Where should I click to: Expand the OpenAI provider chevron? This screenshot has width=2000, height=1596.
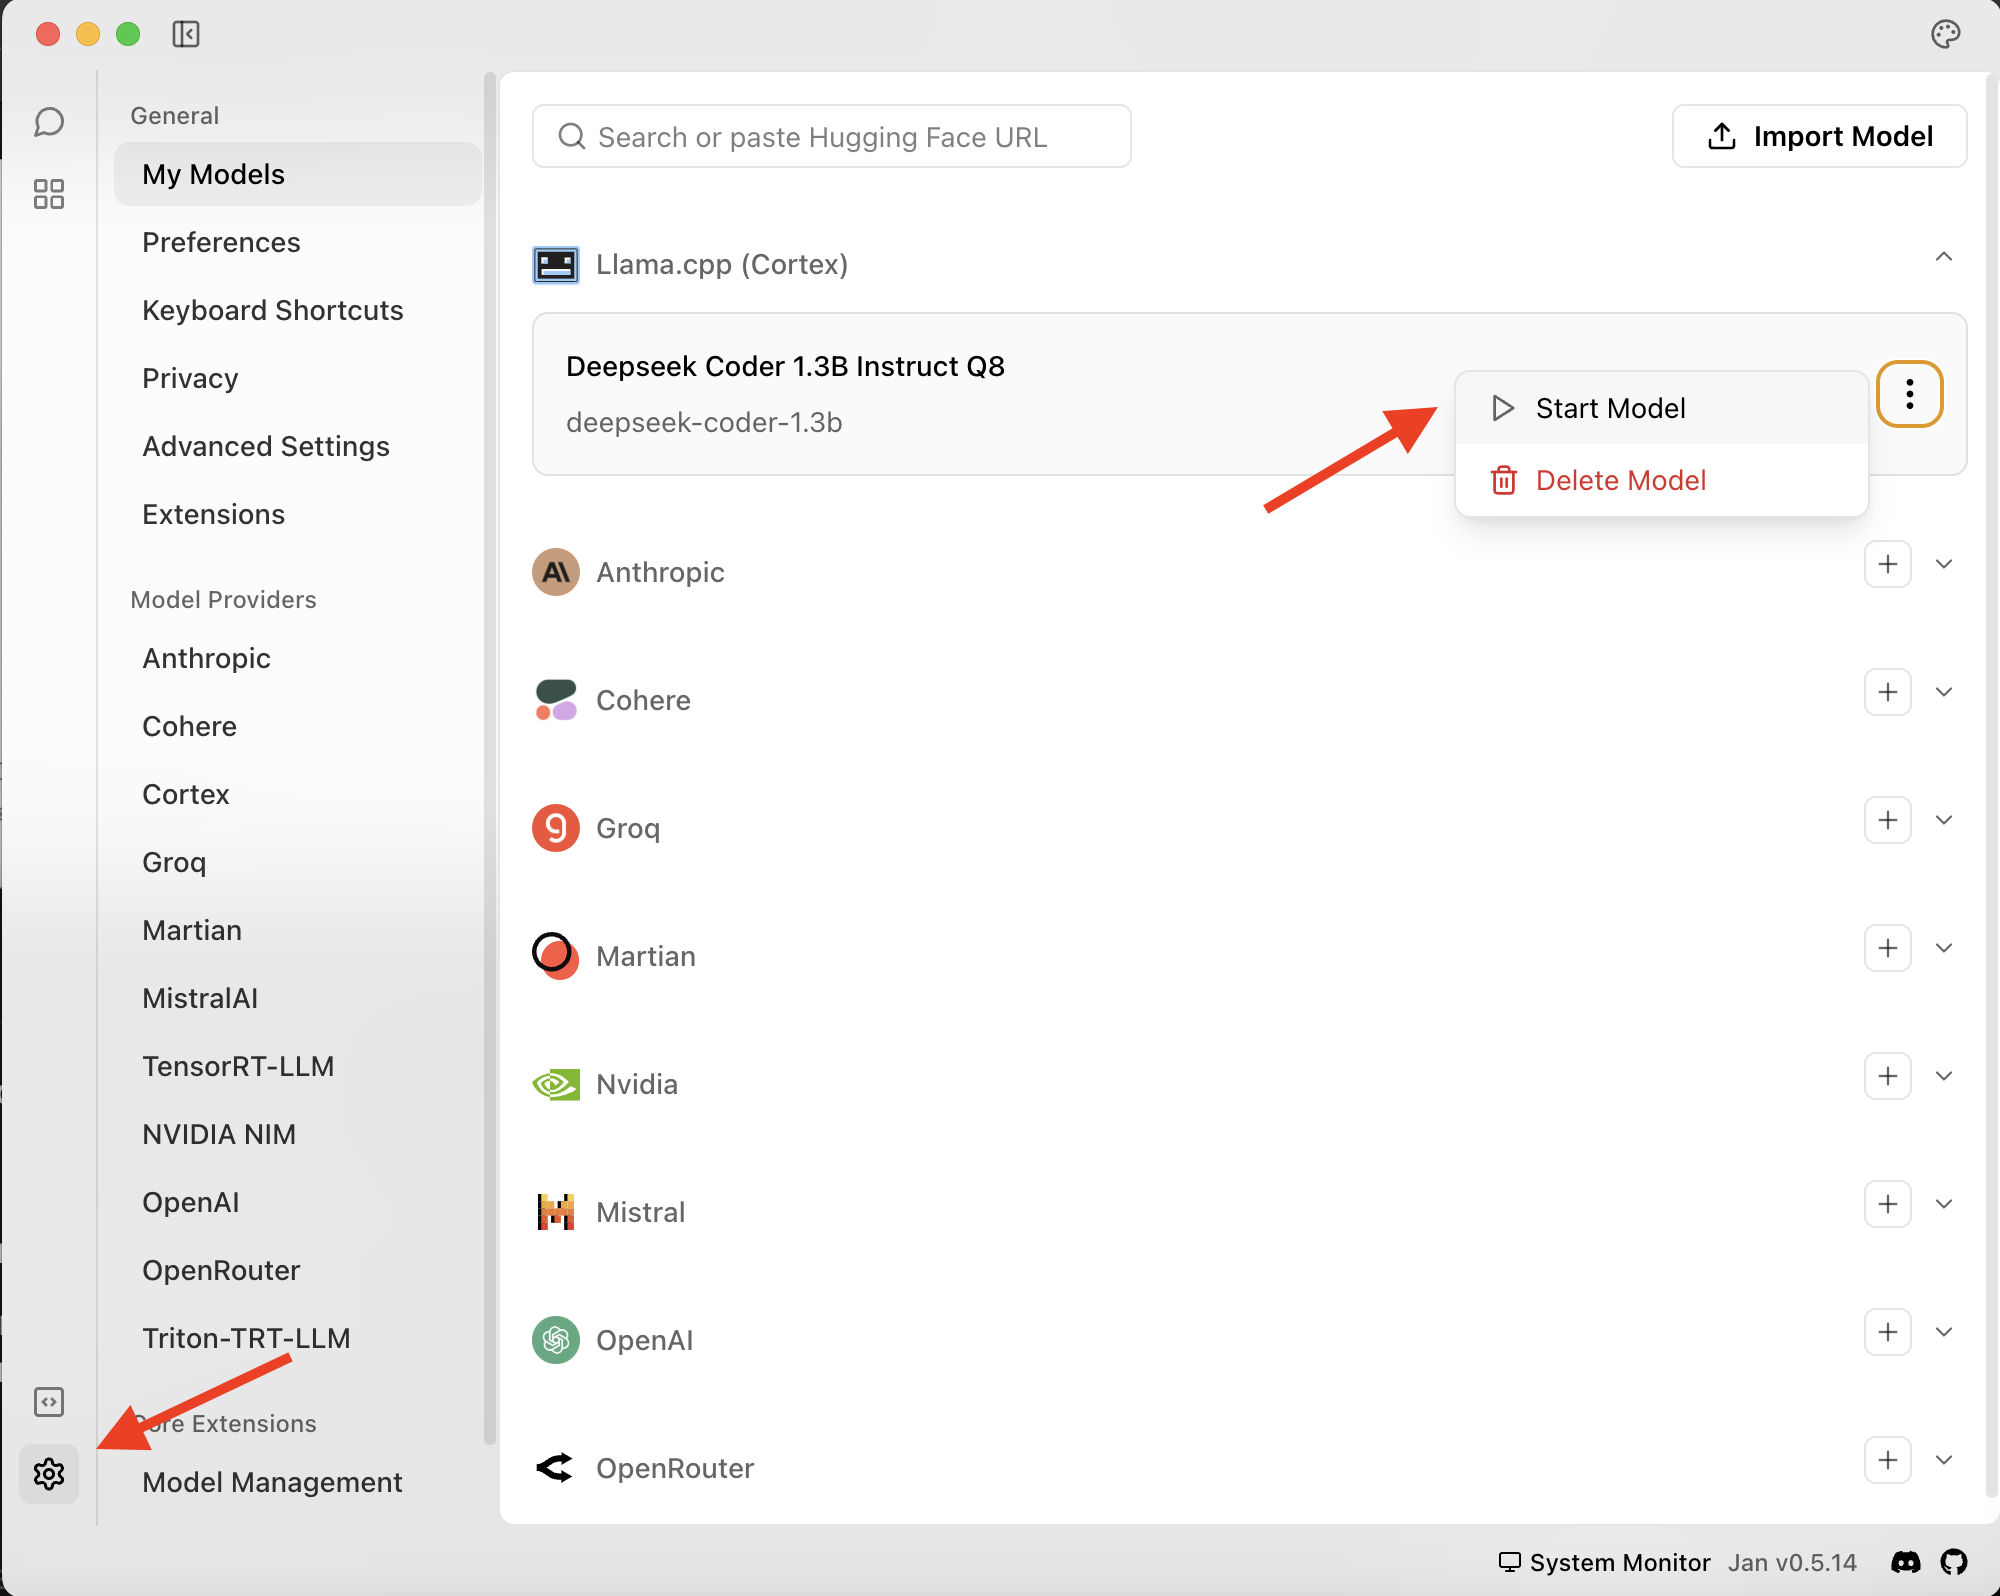coord(1943,1332)
